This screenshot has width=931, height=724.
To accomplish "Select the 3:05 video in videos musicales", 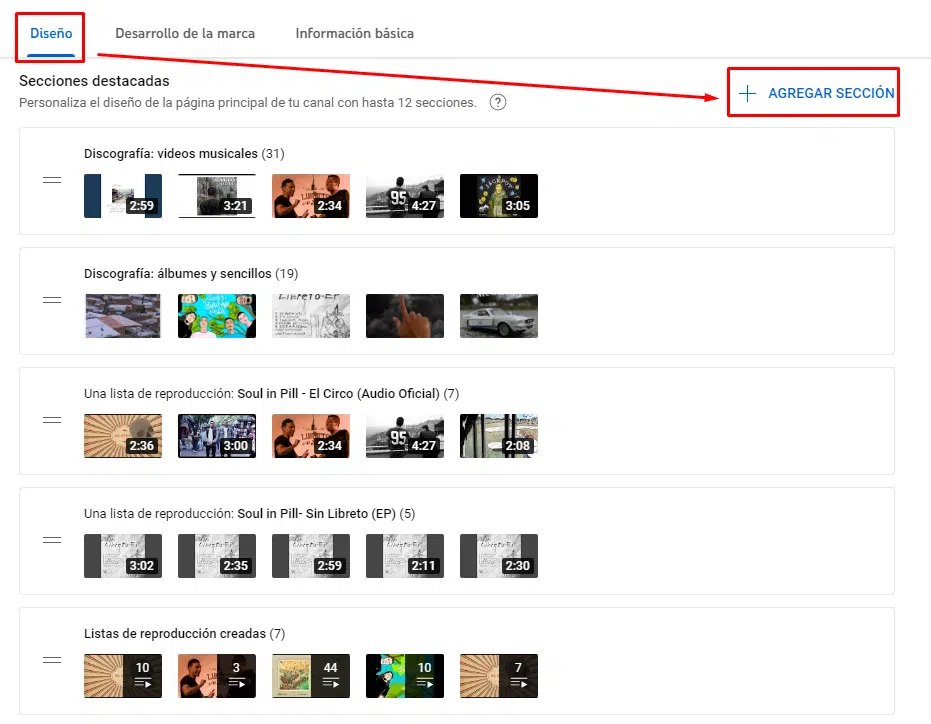I will [498, 195].
